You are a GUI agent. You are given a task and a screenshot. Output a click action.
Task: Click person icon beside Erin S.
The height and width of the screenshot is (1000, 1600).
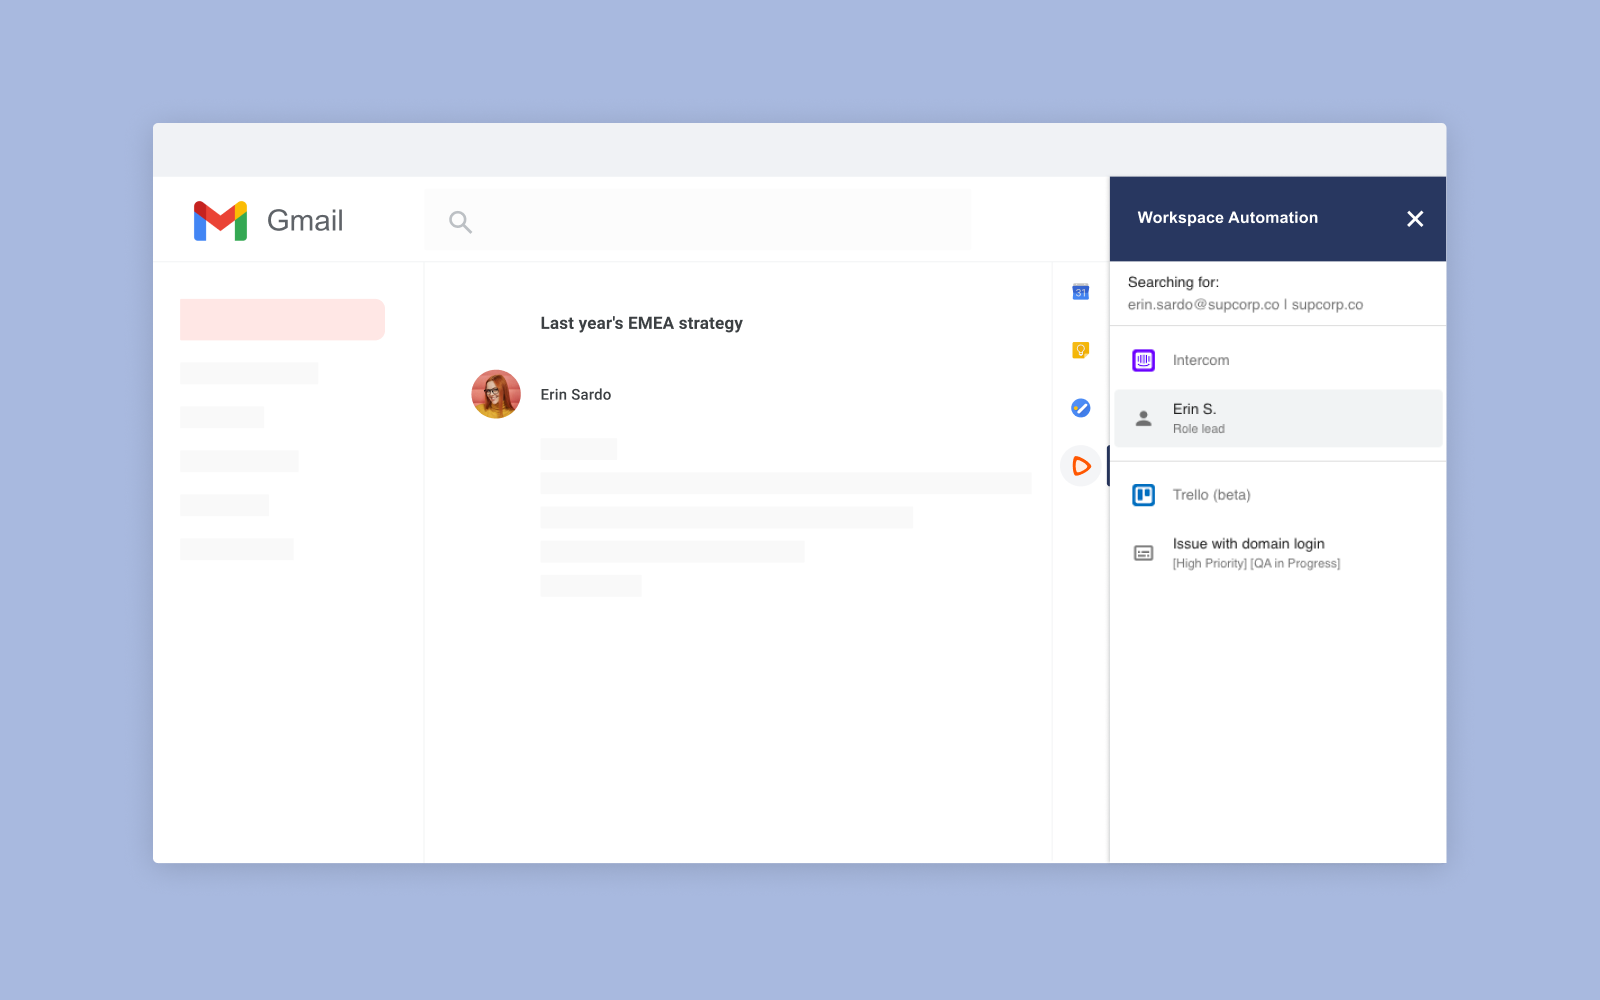tap(1144, 418)
